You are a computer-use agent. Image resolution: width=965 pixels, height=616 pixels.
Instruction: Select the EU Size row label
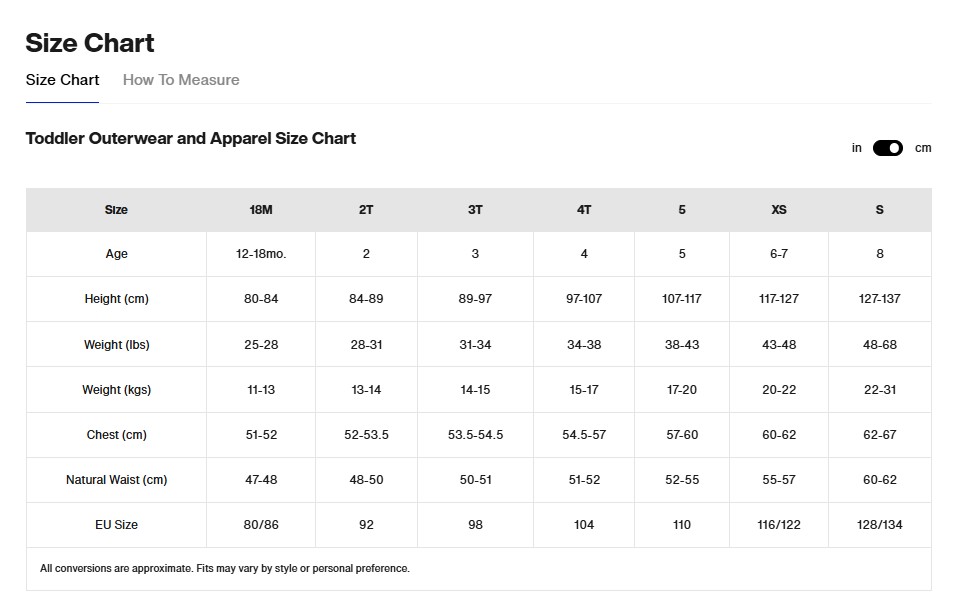[116, 525]
